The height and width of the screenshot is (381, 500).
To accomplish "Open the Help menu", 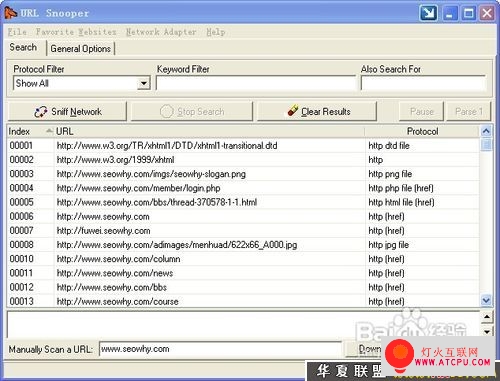I will [215, 32].
